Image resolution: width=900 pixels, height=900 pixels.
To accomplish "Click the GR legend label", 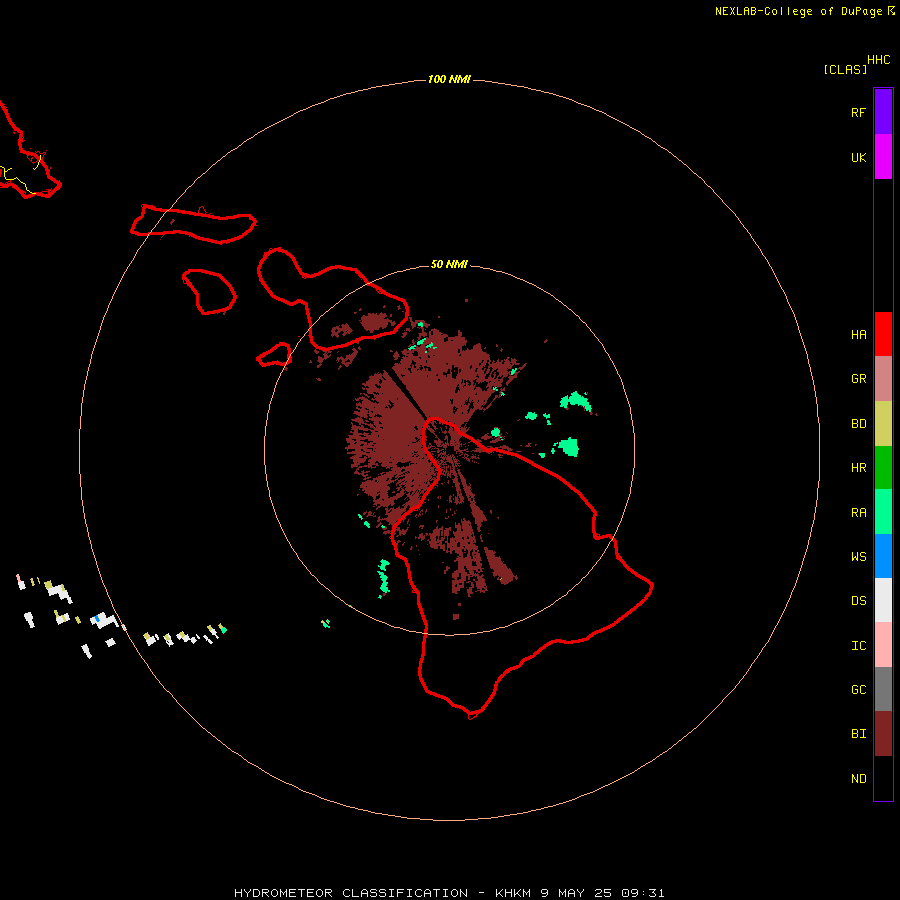I will coord(858,379).
